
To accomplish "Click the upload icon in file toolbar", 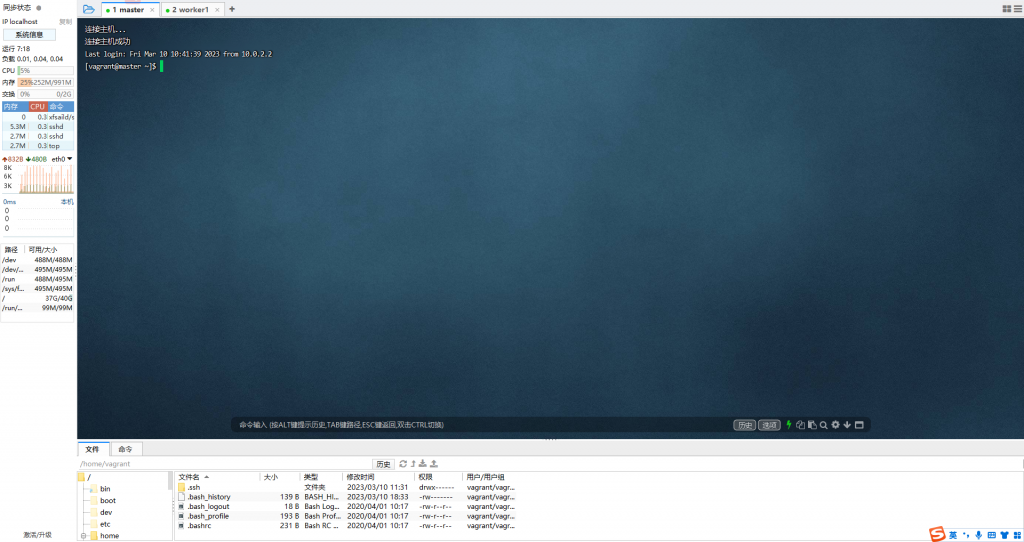I will [434, 464].
